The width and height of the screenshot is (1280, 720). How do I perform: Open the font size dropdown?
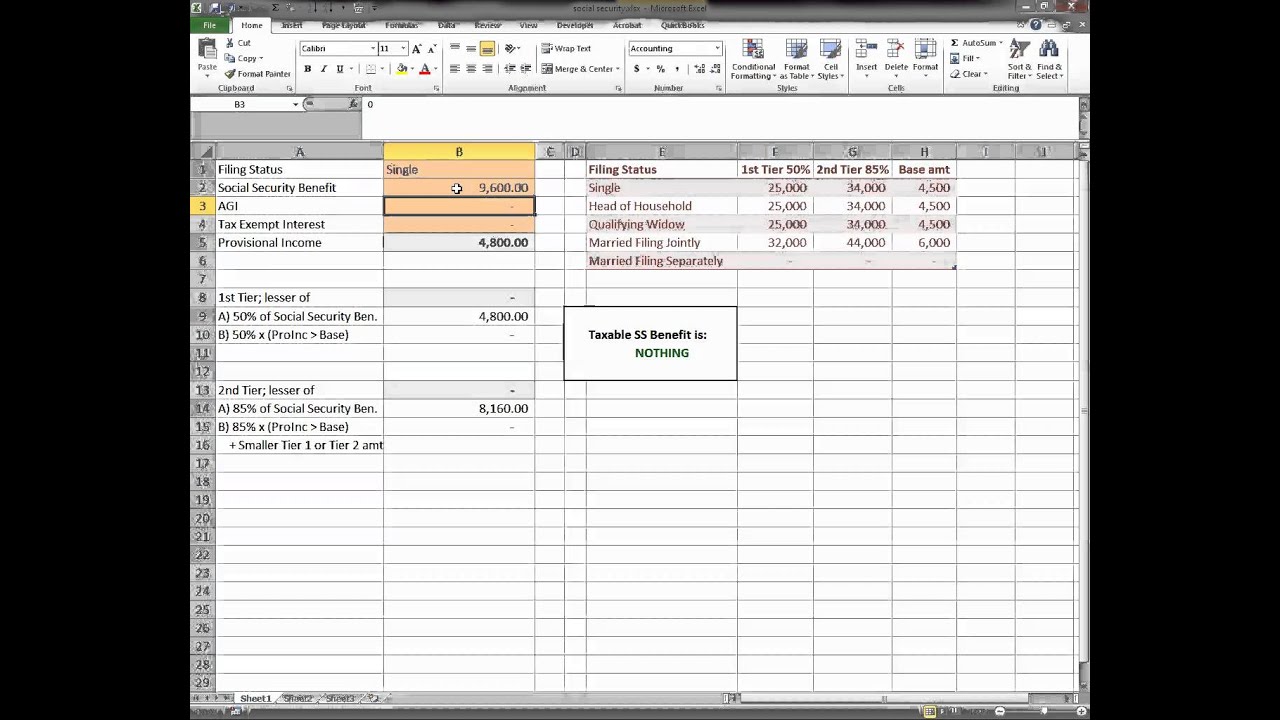click(403, 48)
